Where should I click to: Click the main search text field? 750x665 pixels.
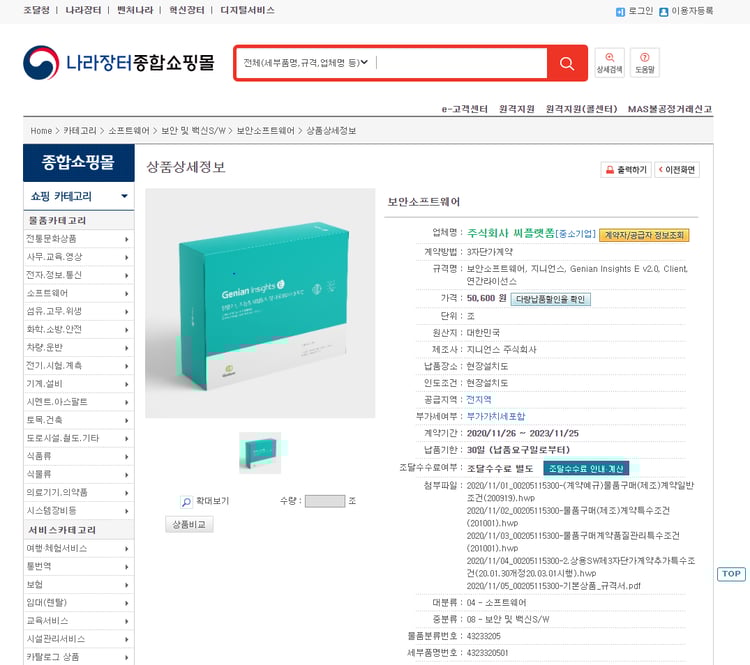coord(461,63)
